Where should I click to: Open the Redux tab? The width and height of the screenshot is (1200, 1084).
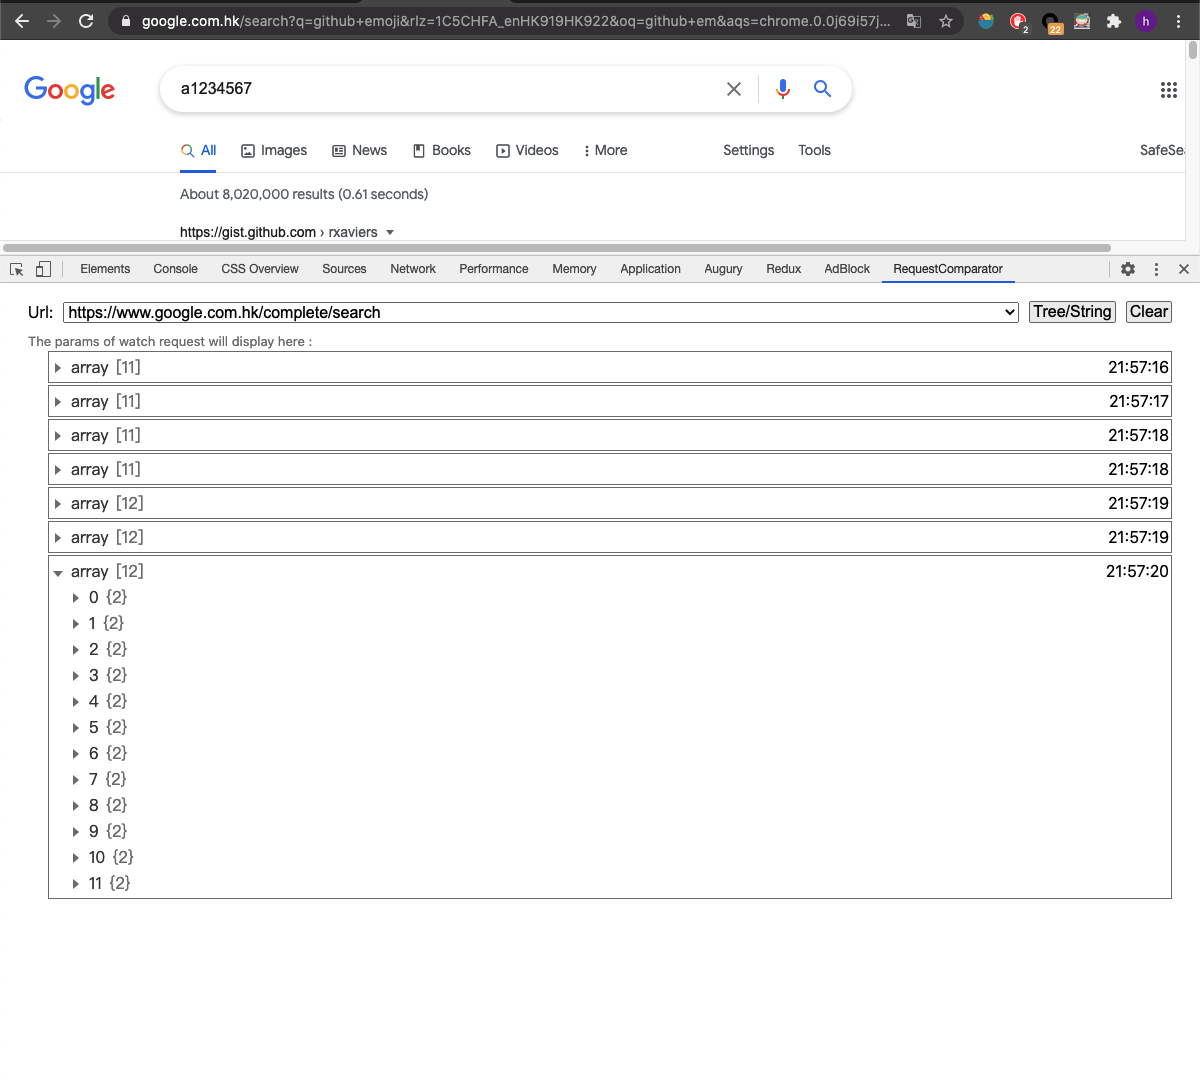(x=784, y=269)
